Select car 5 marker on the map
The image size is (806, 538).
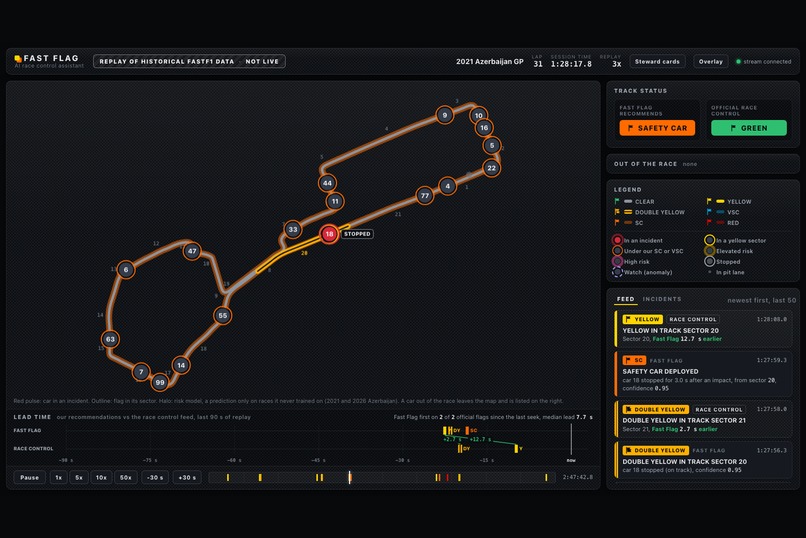coord(492,145)
